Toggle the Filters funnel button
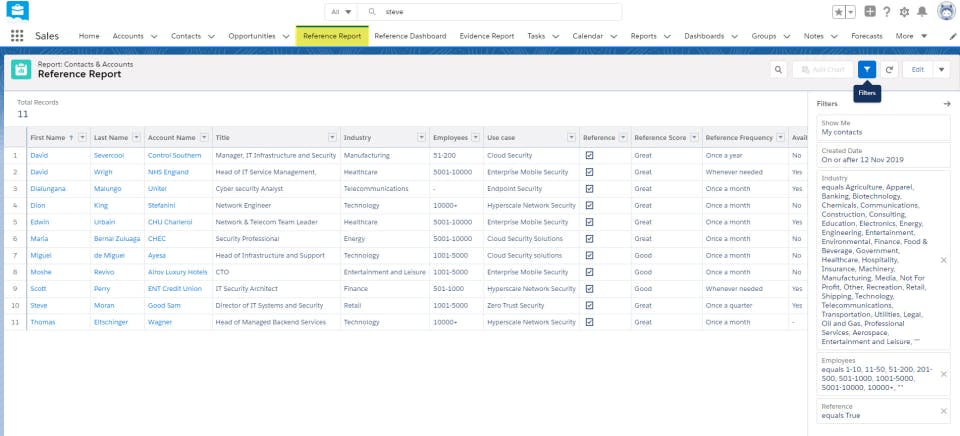This screenshot has height=436, width=960. coord(867,70)
